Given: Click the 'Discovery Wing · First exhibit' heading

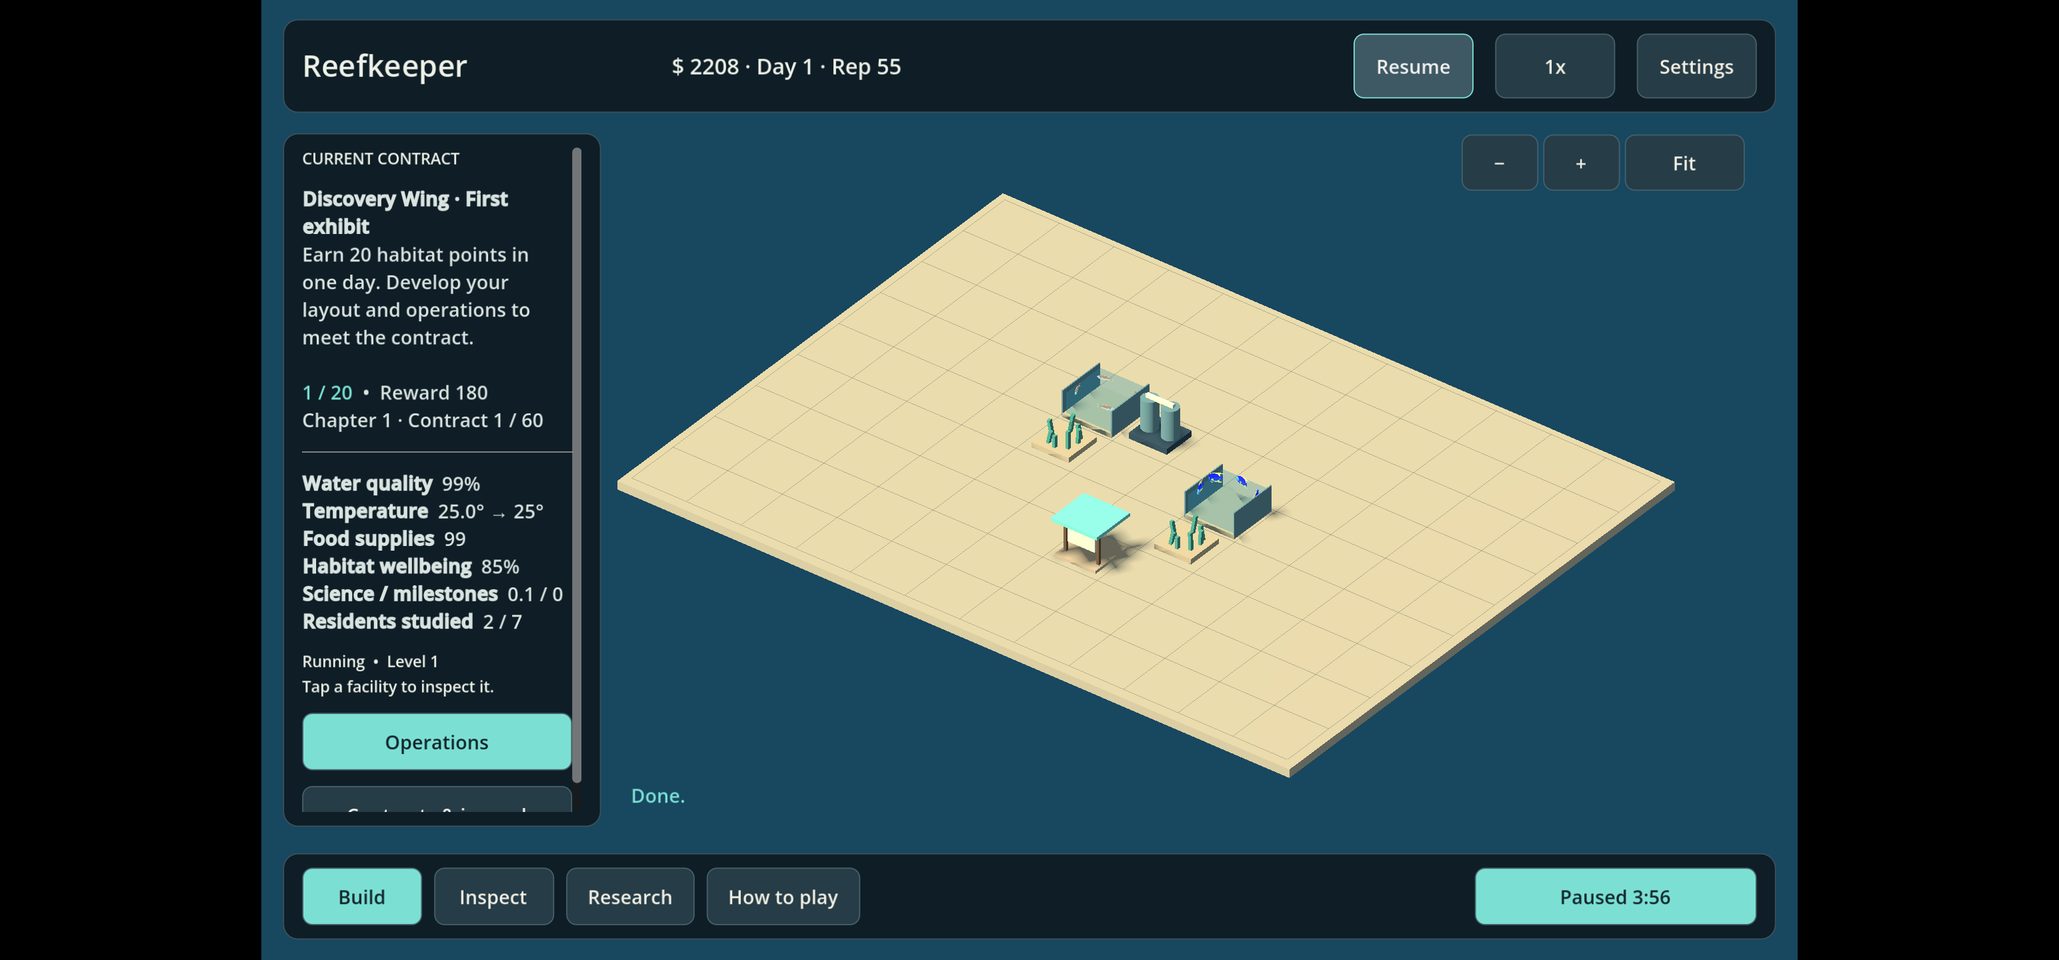Looking at the screenshot, I should pos(405,213).
